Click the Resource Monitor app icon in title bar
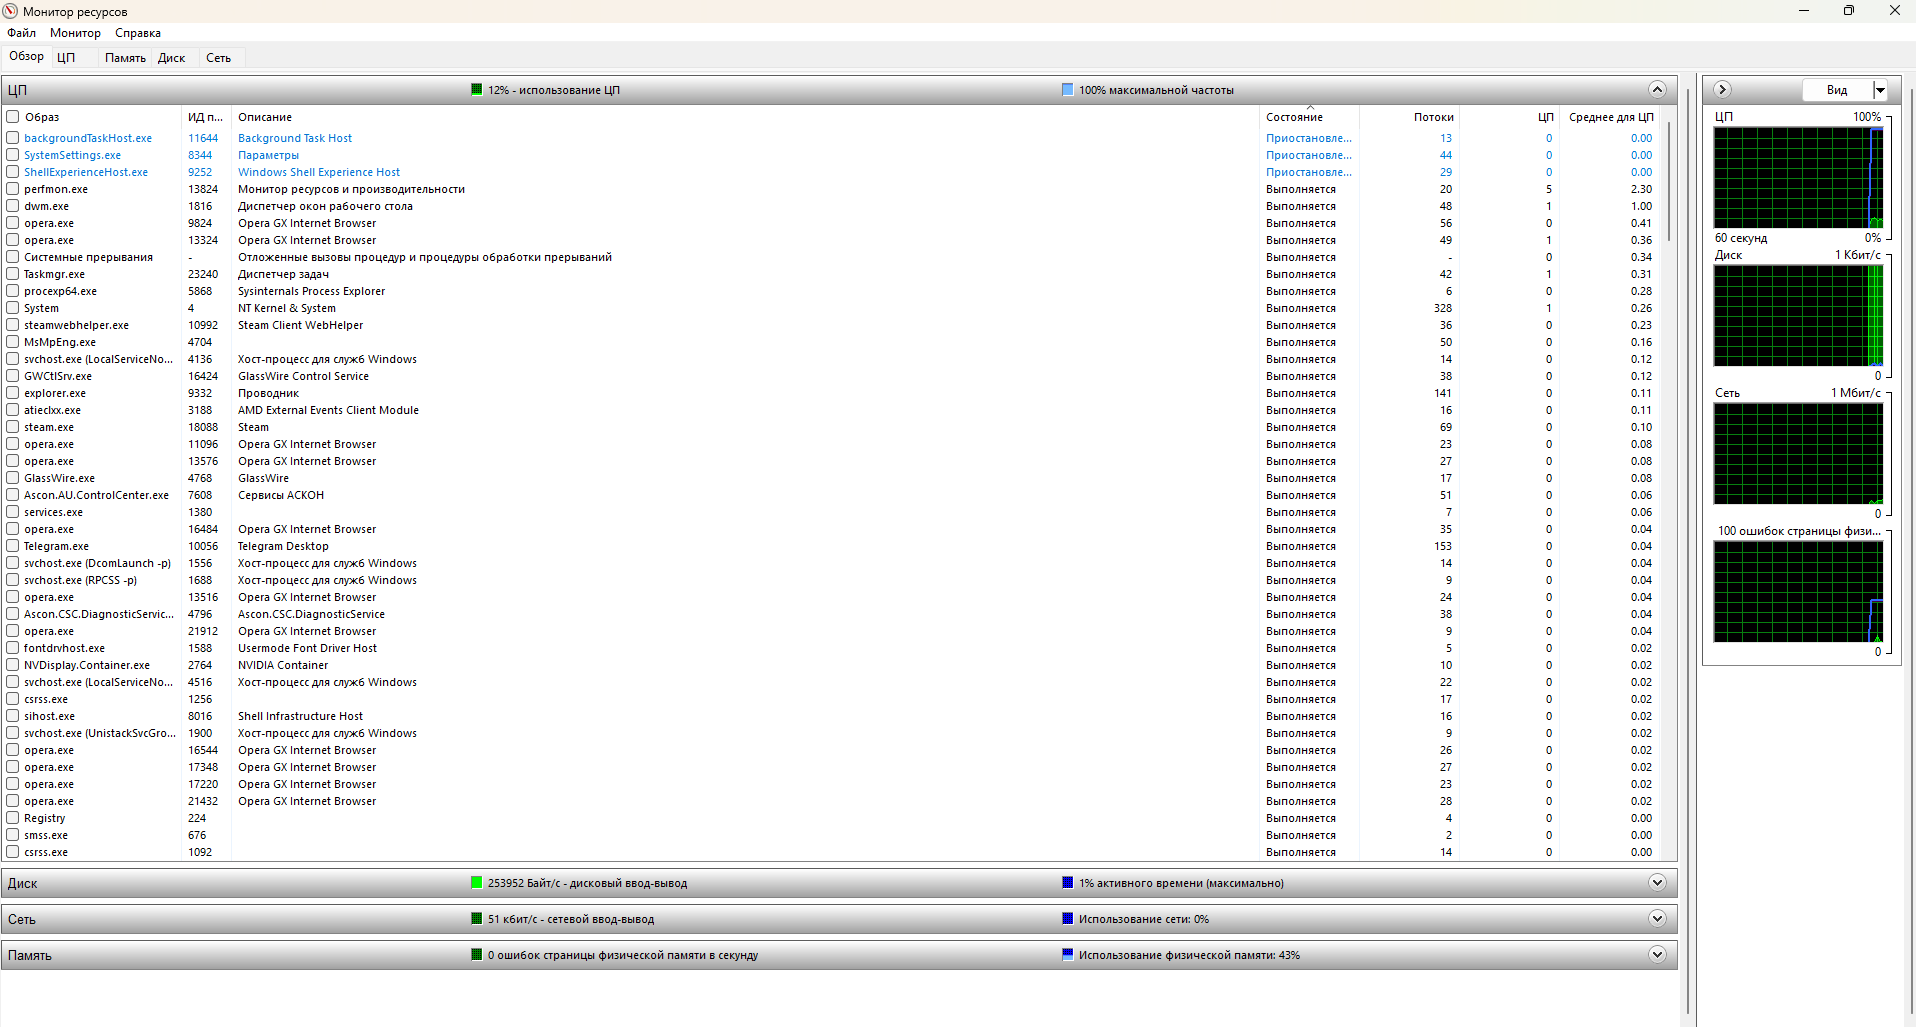 tap(10, 11)
